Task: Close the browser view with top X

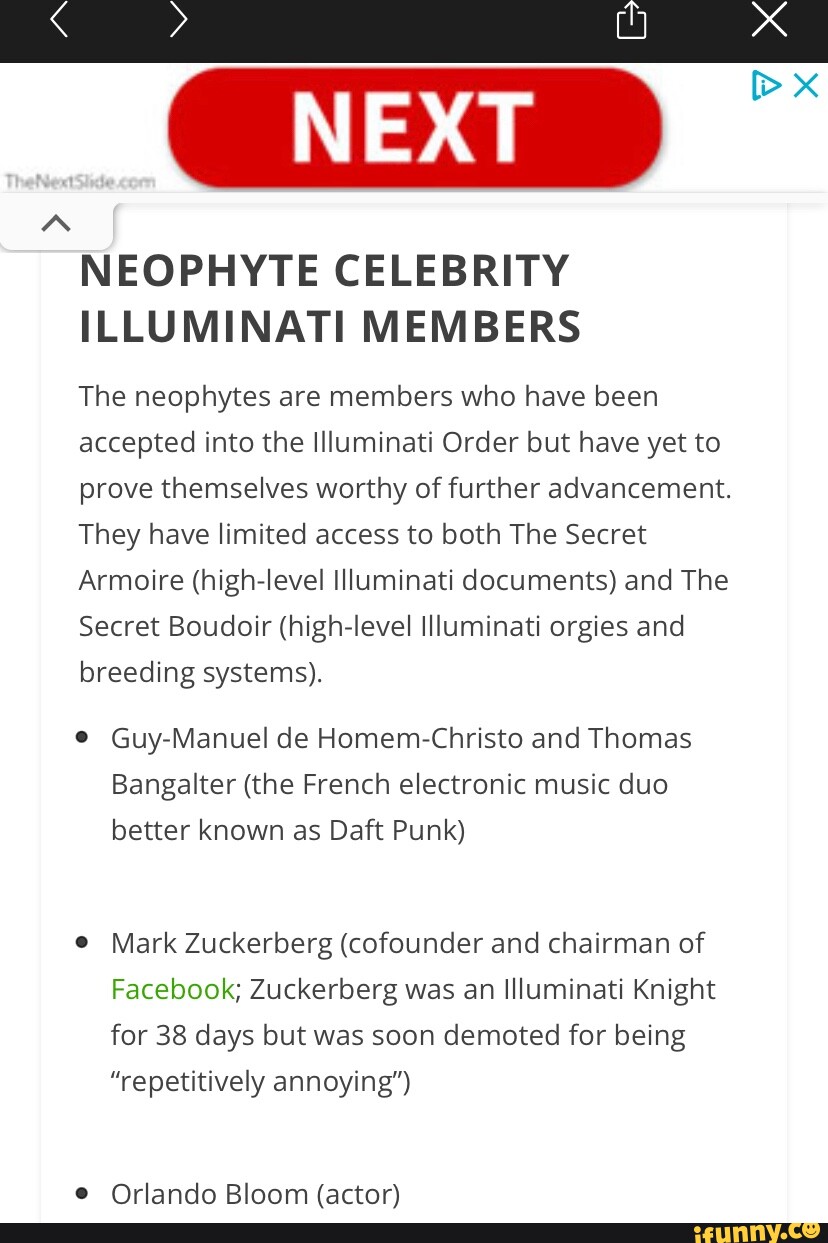Action: 769,20
